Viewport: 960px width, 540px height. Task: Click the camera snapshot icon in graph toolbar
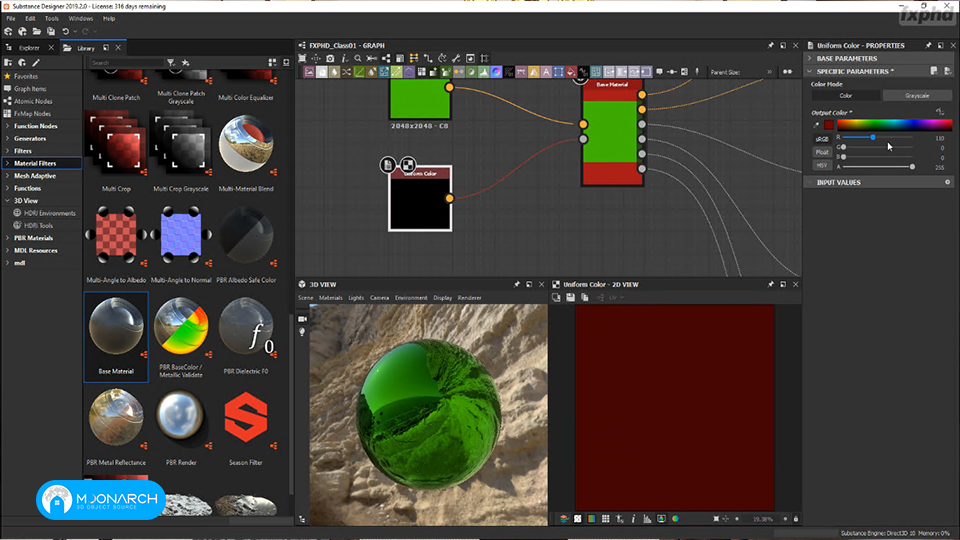coord(330,58)
